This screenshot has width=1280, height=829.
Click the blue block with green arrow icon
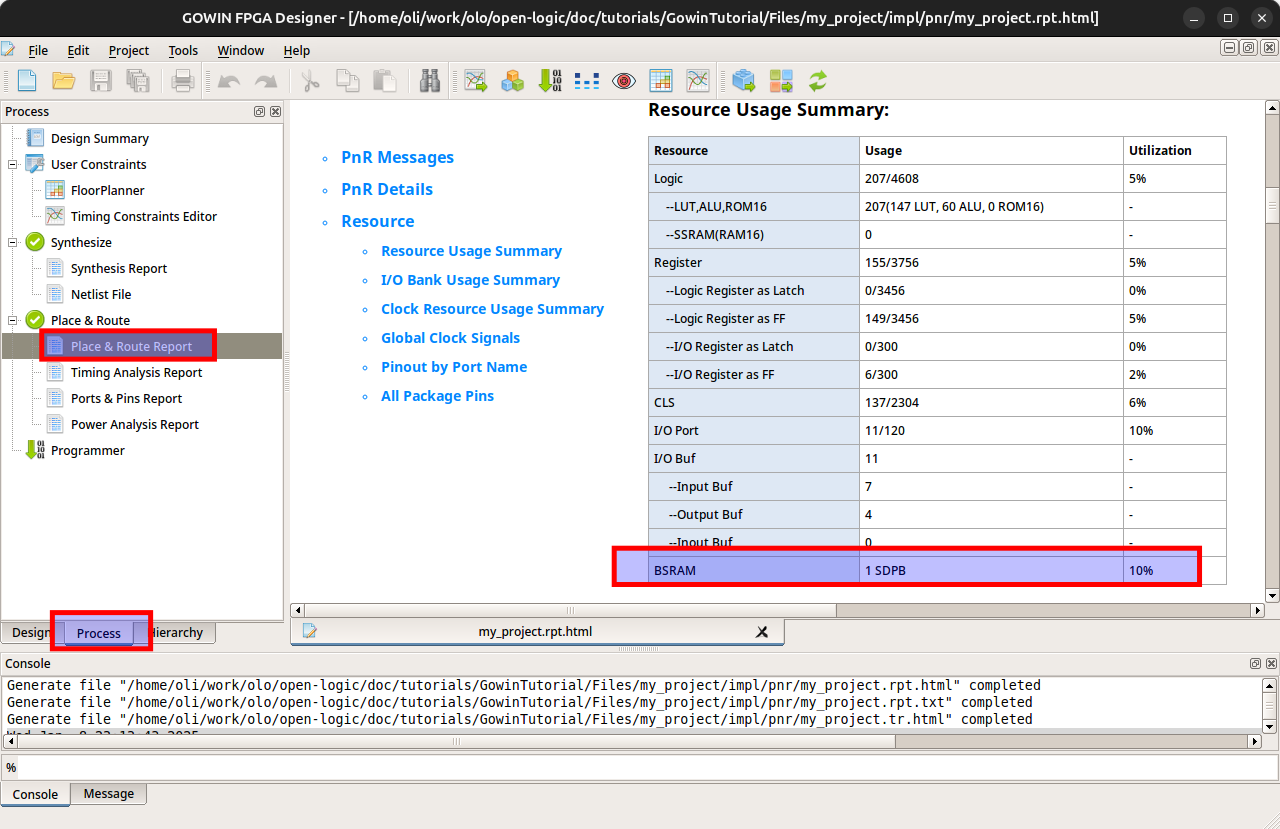pyautogui.click(x=744, y=81)
